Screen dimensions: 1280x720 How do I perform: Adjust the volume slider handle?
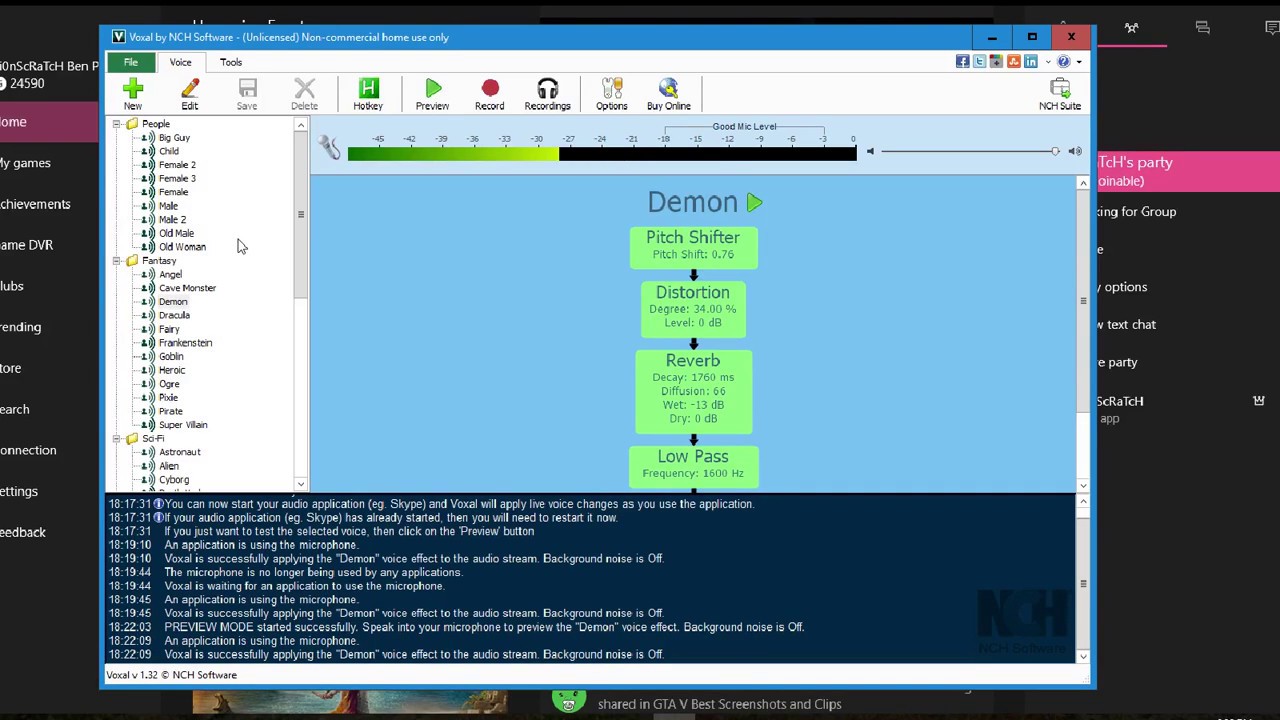[x=1055, y=151]
